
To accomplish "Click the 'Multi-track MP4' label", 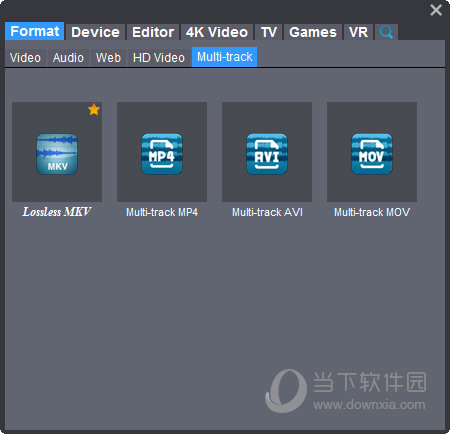I will tap(162, 212).
